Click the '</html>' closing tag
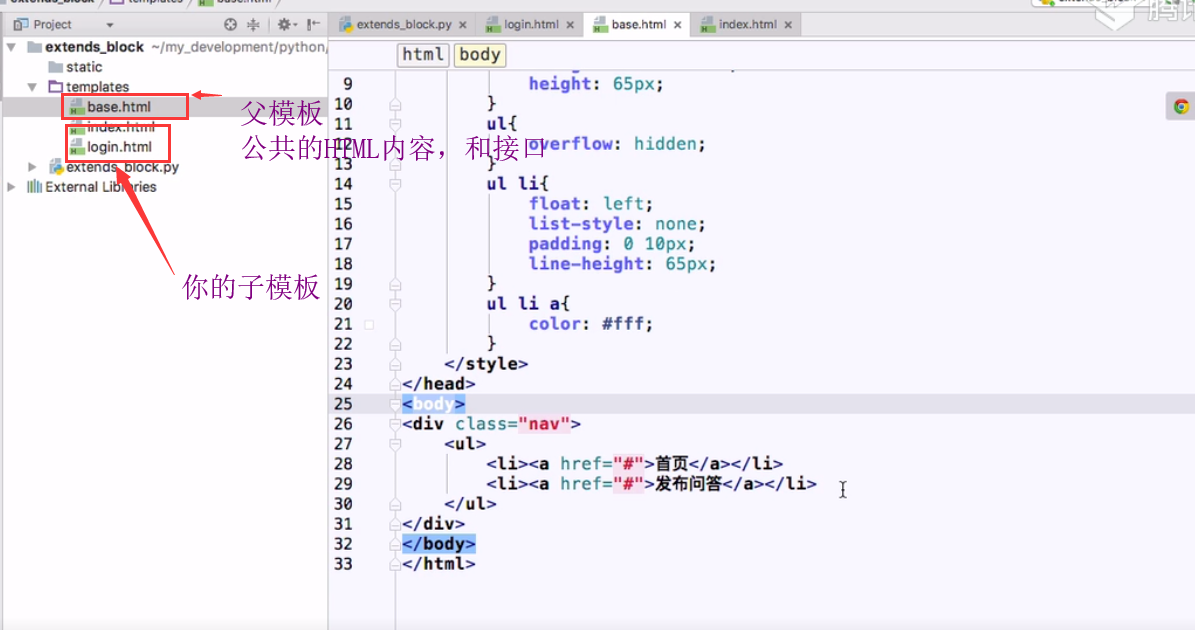 pos(439,564)
